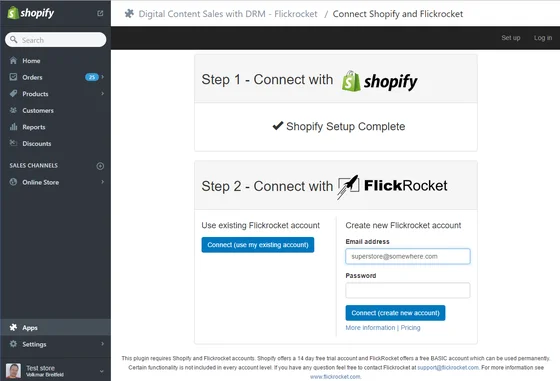Viewport: 560px width, 381px height.
Task: Add sales channel plus icon
Action: 100,166
